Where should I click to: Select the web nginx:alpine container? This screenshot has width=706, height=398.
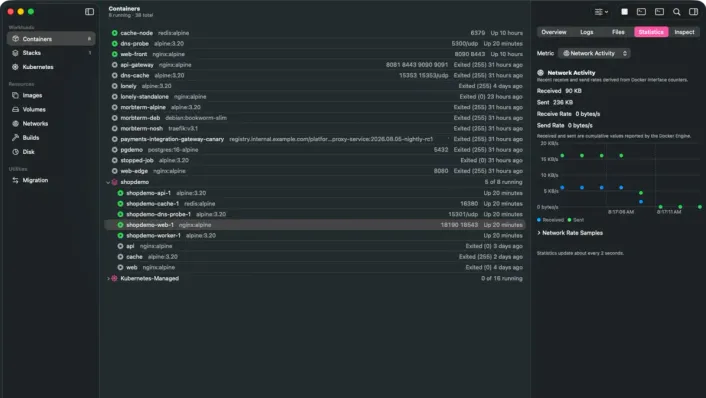point(315,267)
